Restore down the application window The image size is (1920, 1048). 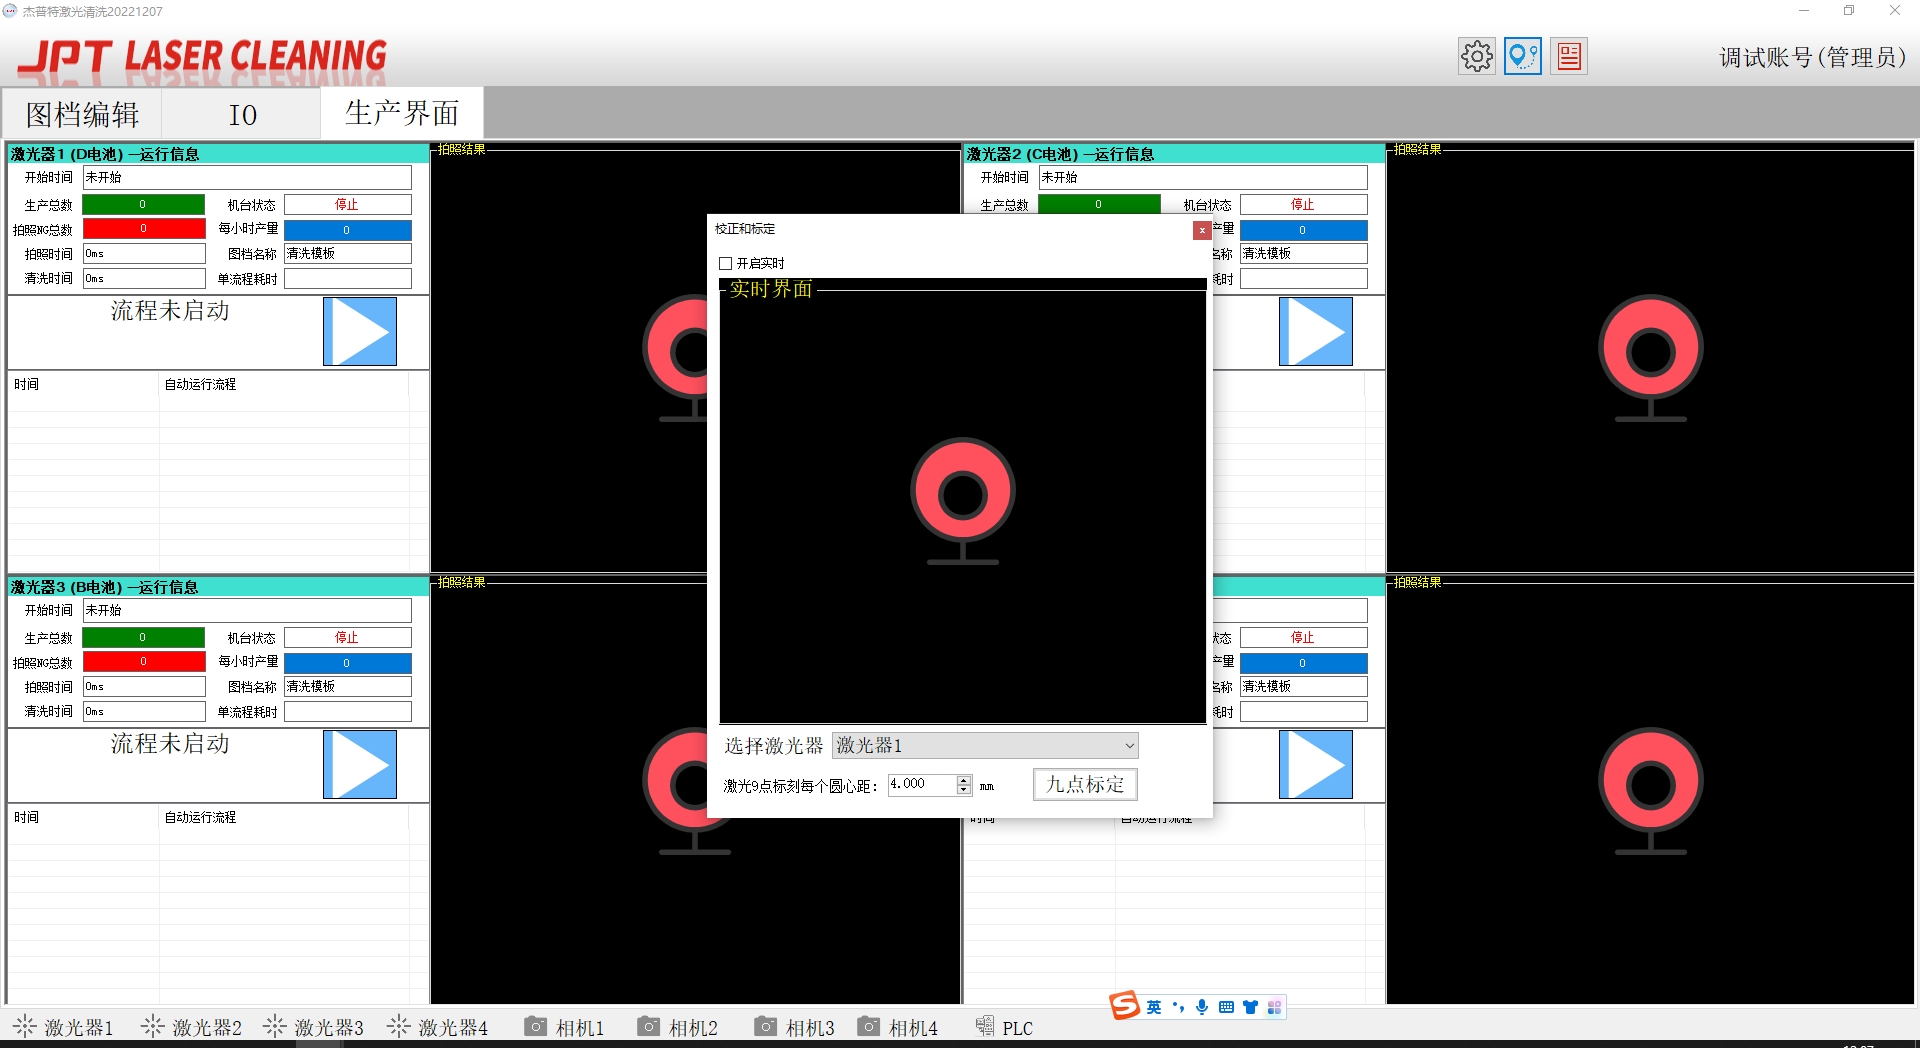pyautogui.click(x=1849, y=11)
